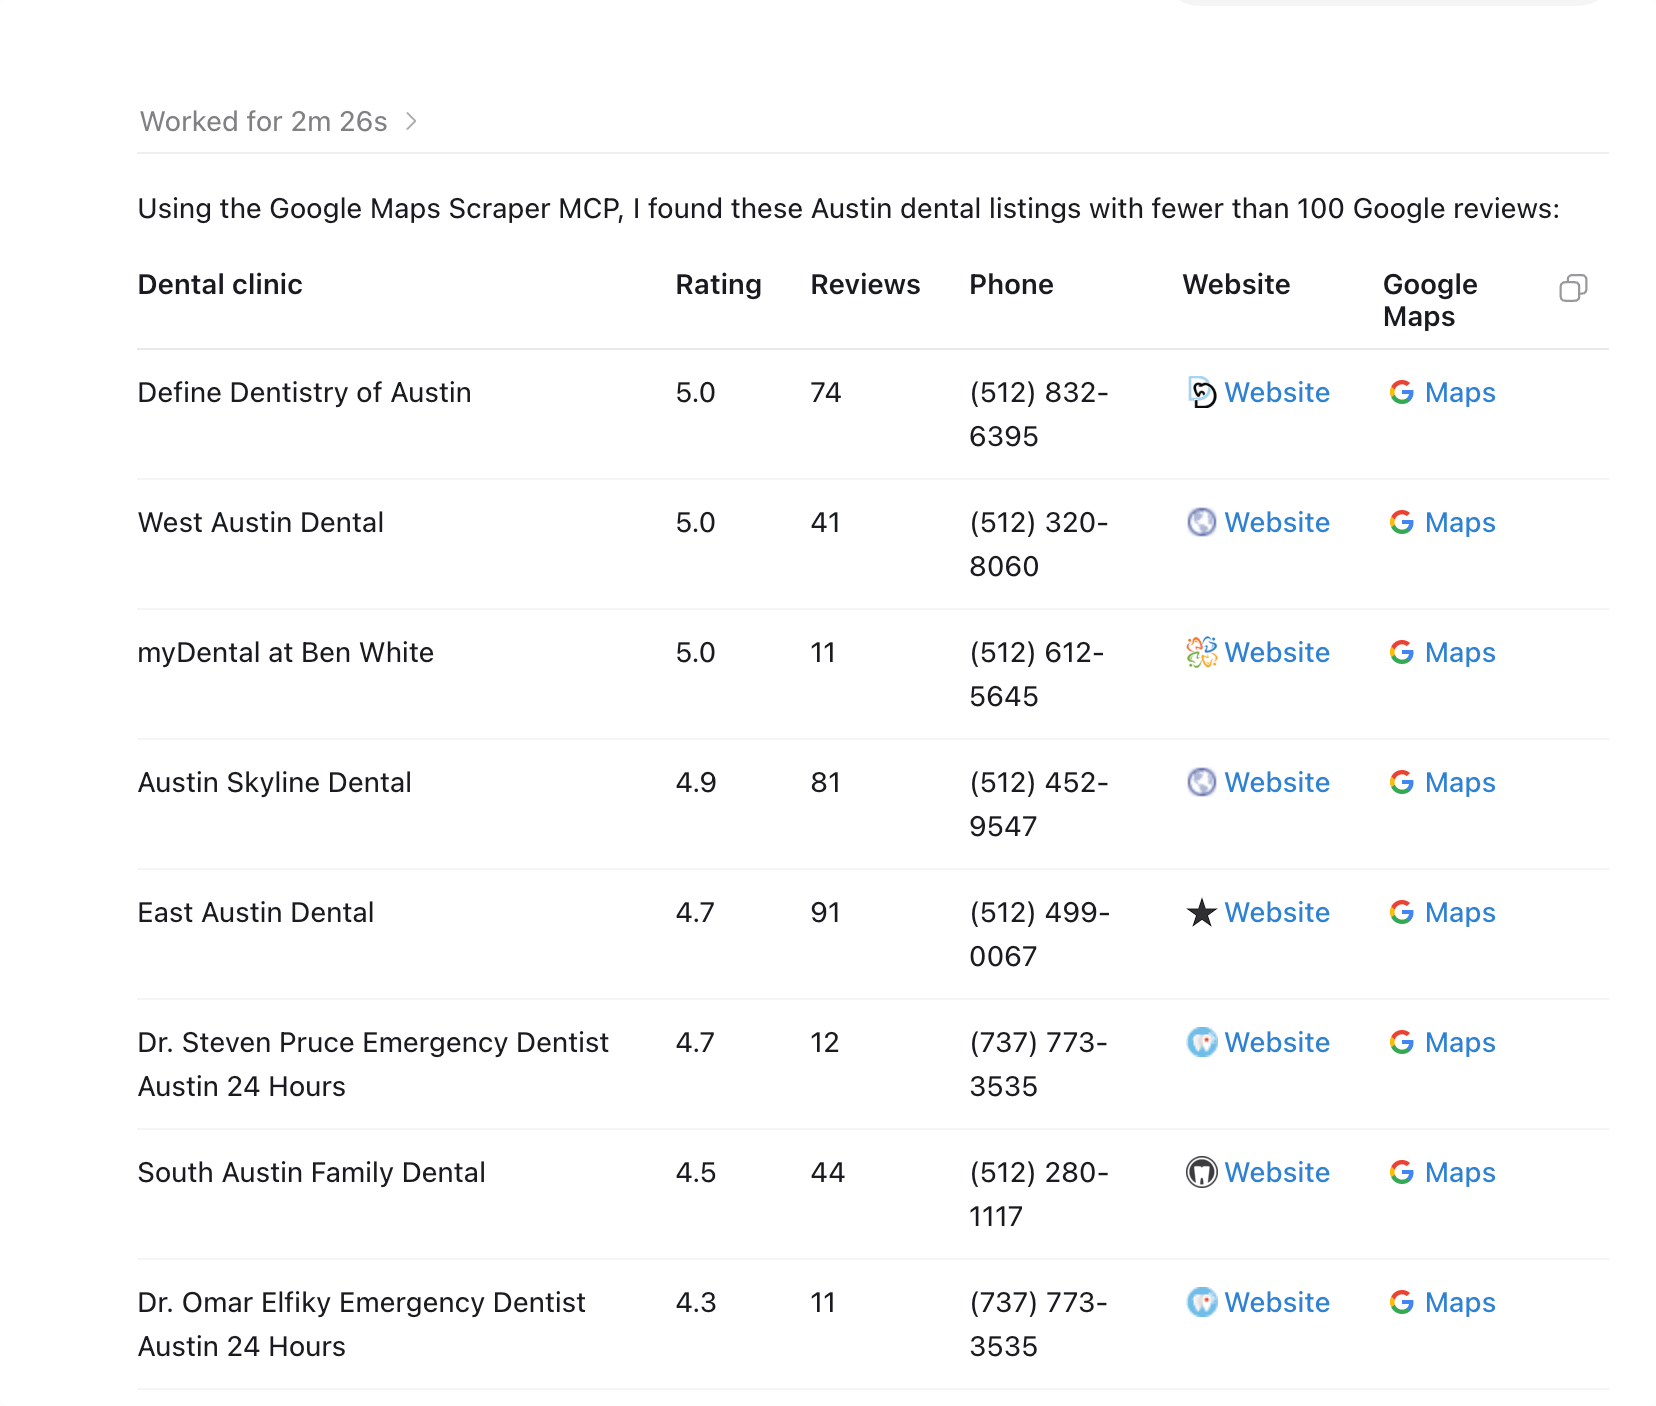Click East Austin Dental star favicon
Screen dimensions: 1656x1406
coord(1202,913)
